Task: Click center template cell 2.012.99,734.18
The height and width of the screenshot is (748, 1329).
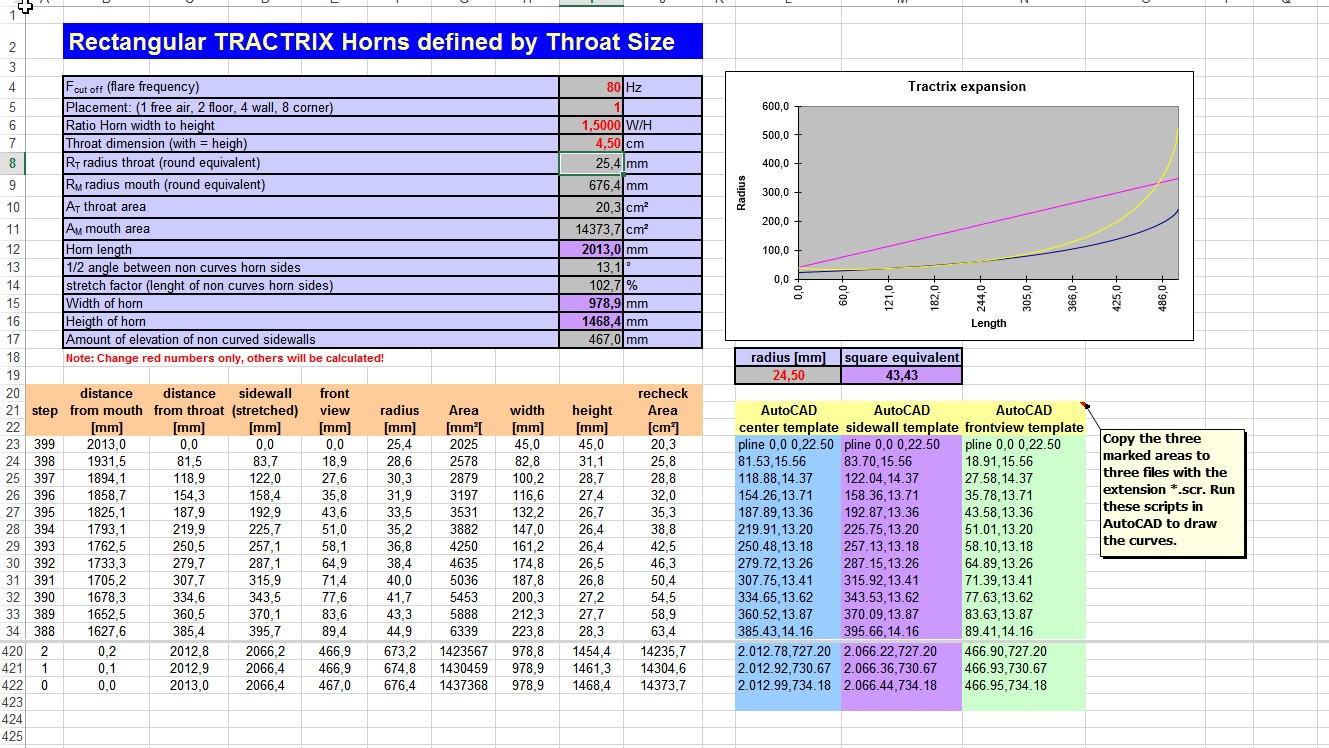Action: 788,685
